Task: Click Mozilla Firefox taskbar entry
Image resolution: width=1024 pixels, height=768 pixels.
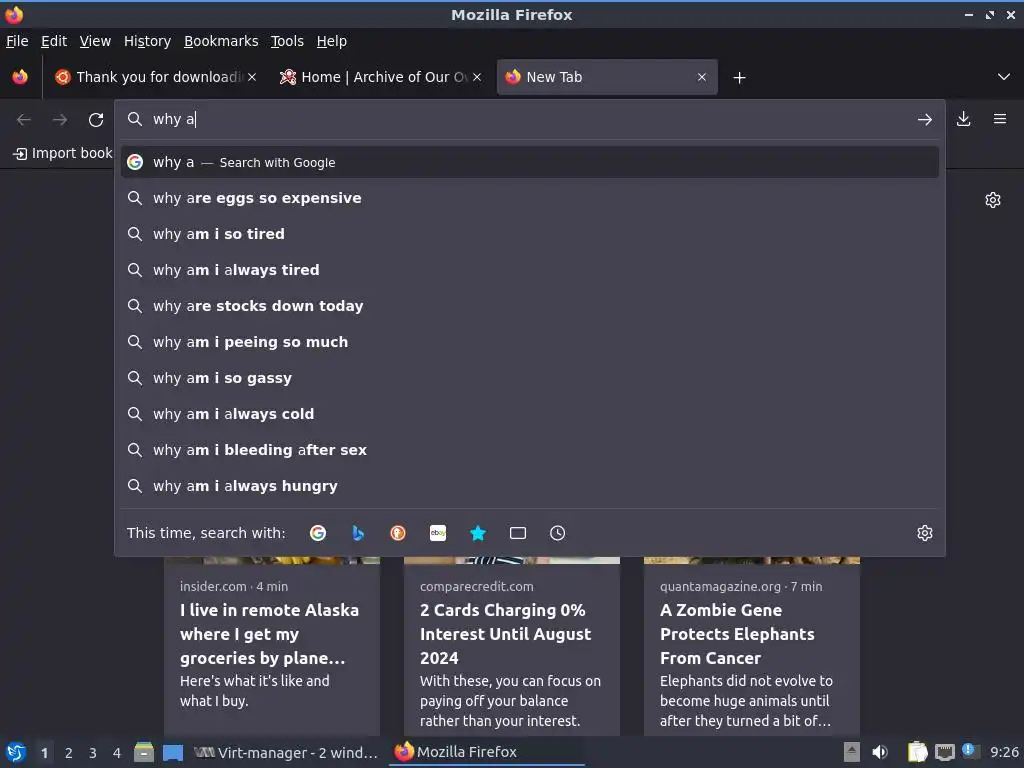Action: click(x=487, y=752)
